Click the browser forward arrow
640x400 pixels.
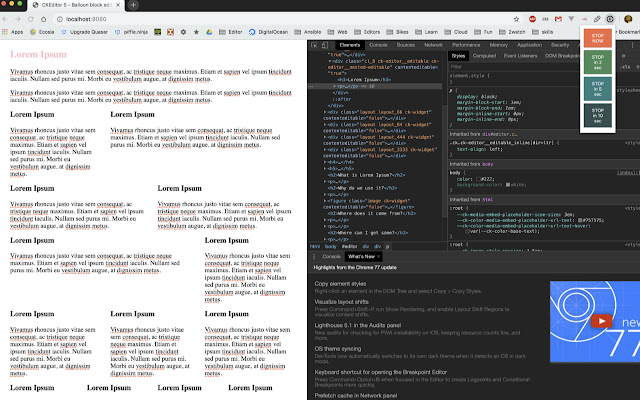(x=18, y=19)
